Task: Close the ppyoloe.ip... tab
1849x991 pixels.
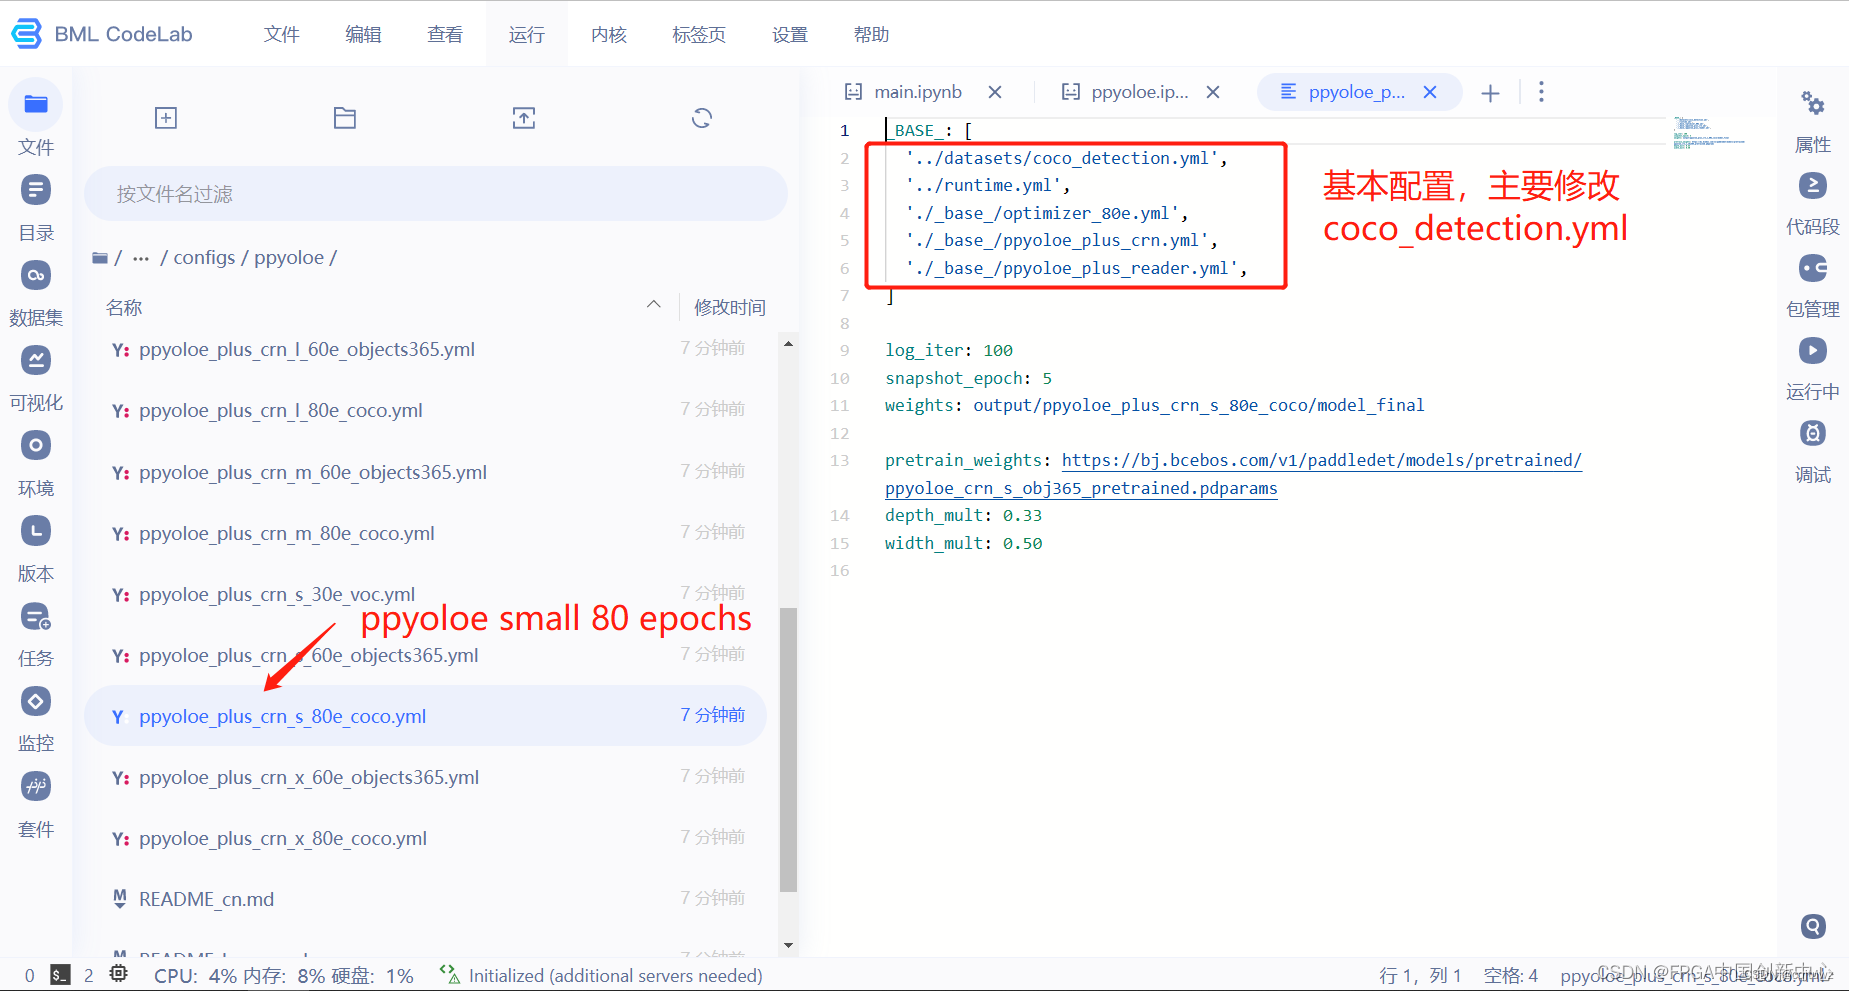Action: click(1213, 92)
